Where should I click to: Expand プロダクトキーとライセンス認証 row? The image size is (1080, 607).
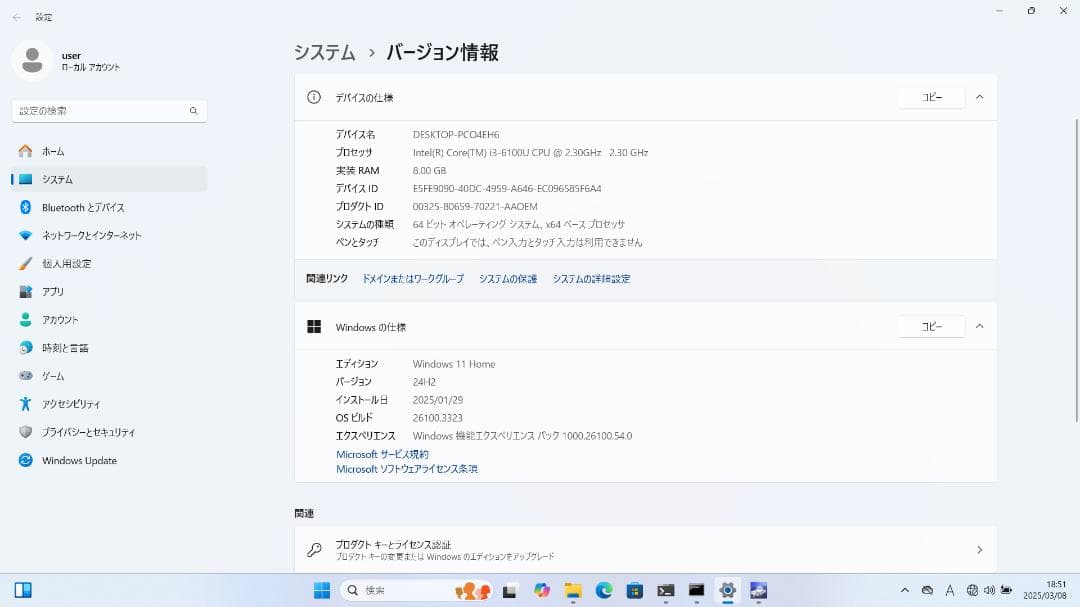(x=977, y=549)
